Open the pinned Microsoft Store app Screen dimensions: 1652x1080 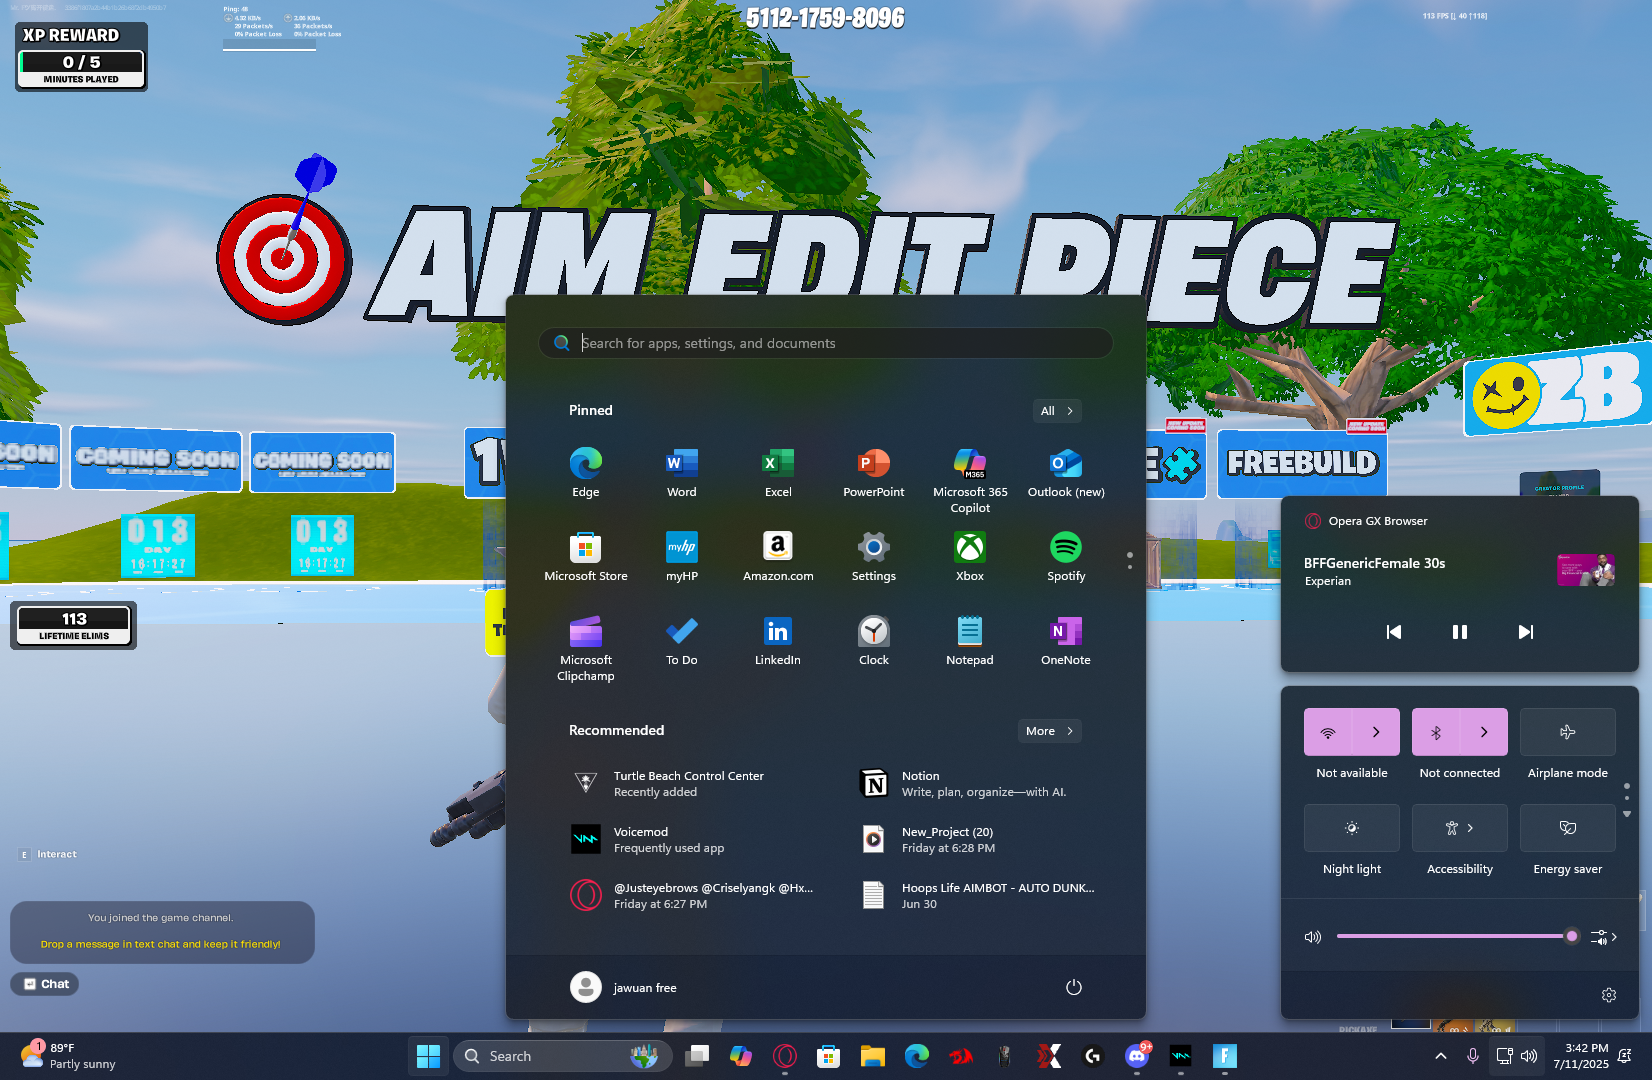(x=586, y=556)
